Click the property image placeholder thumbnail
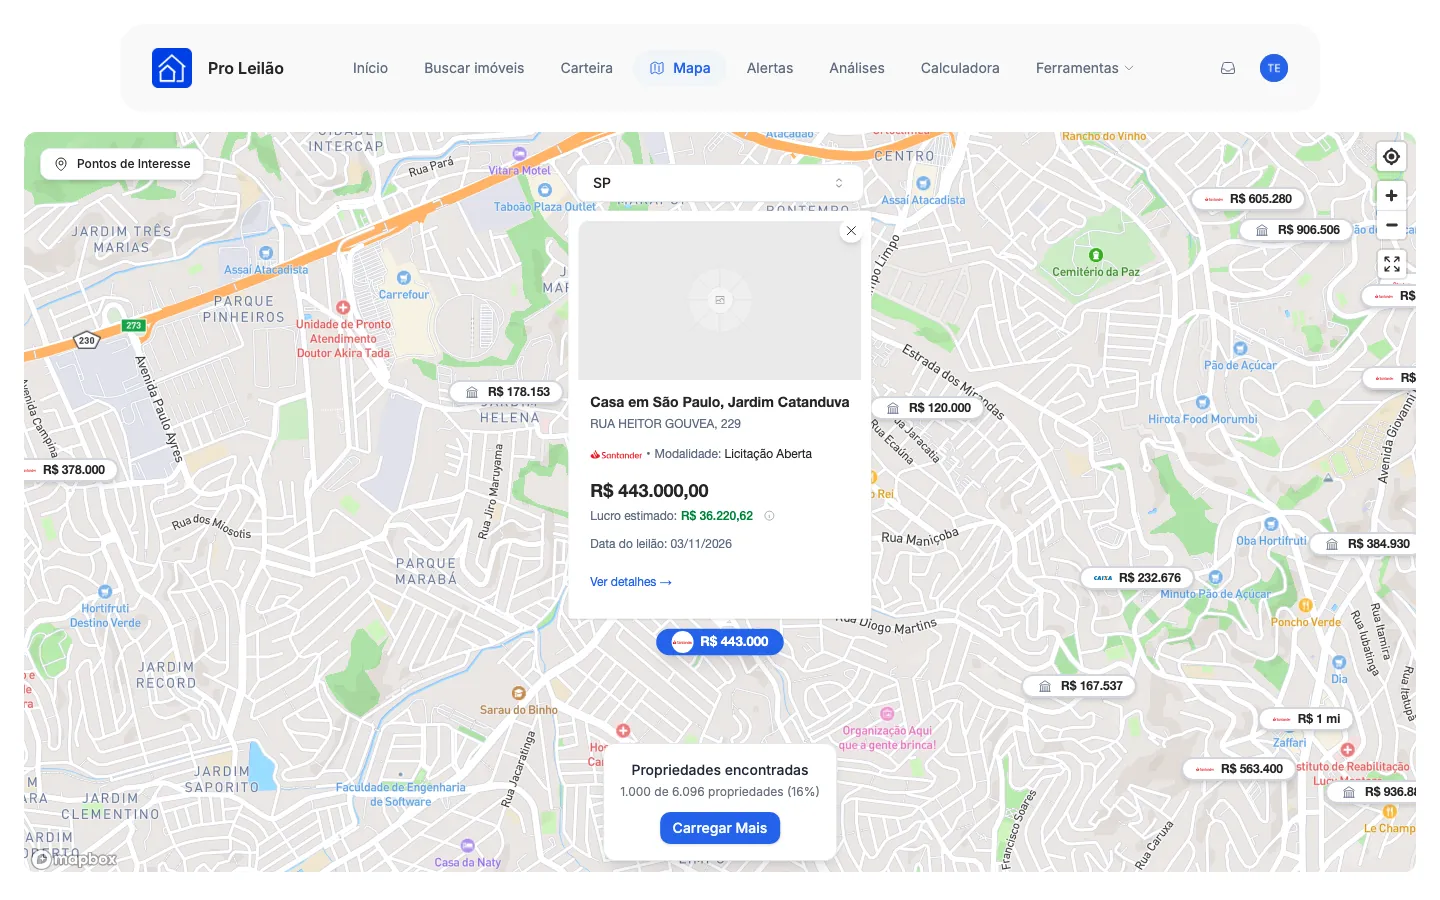The height and width of the screenshot is (900, 1440). click(720, 300)
